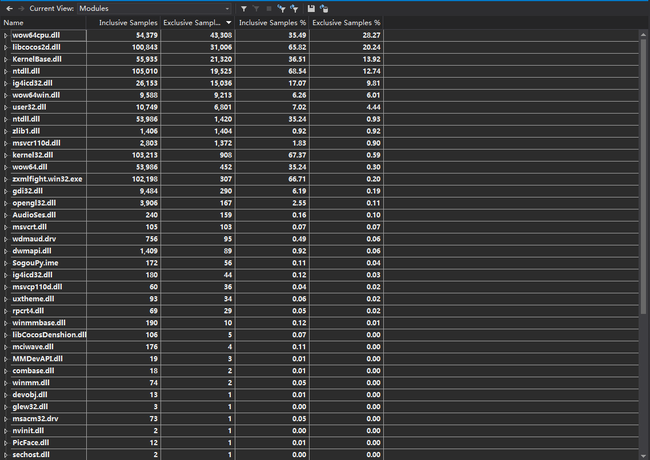This screenshot has width=650, height=460.
Task: Sort by Inclusive Samples % header
Action: (272, 23)
